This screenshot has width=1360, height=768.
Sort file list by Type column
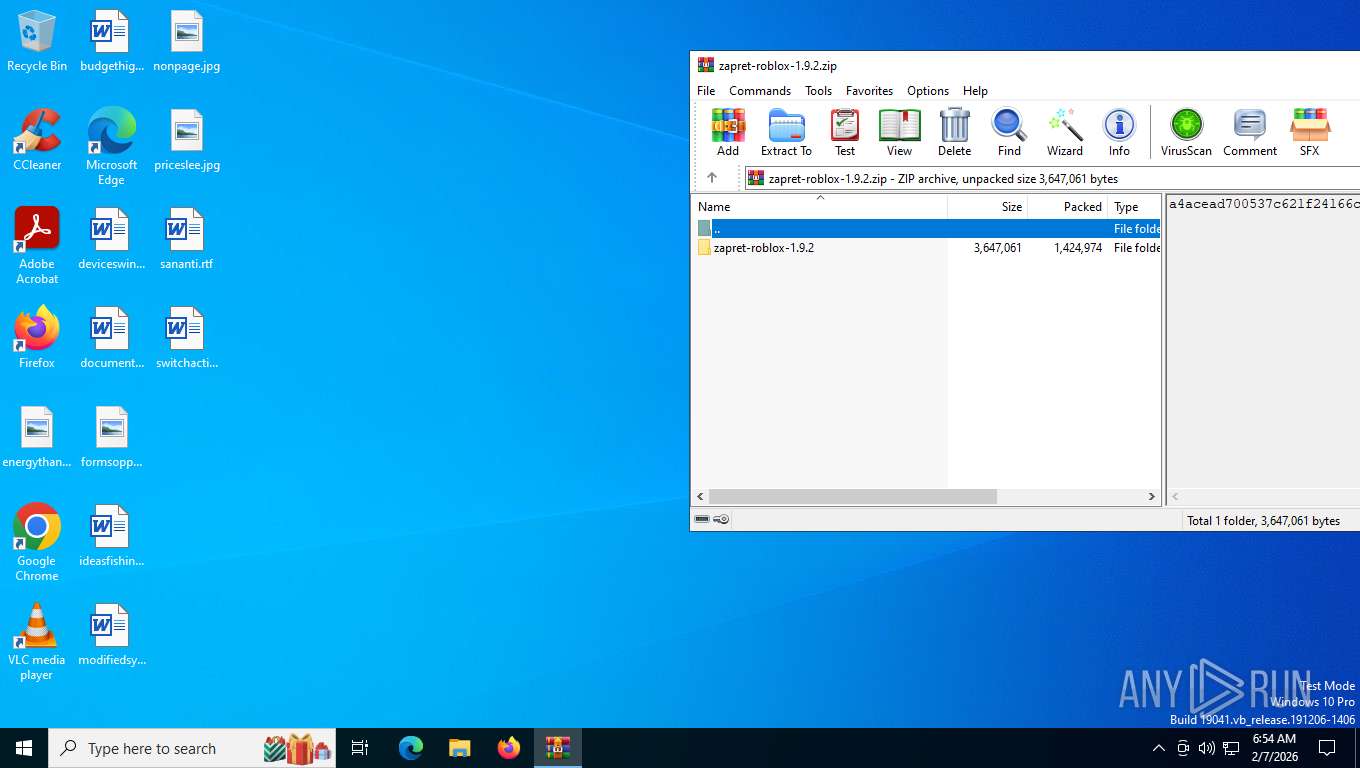[x=1134, y=207]
